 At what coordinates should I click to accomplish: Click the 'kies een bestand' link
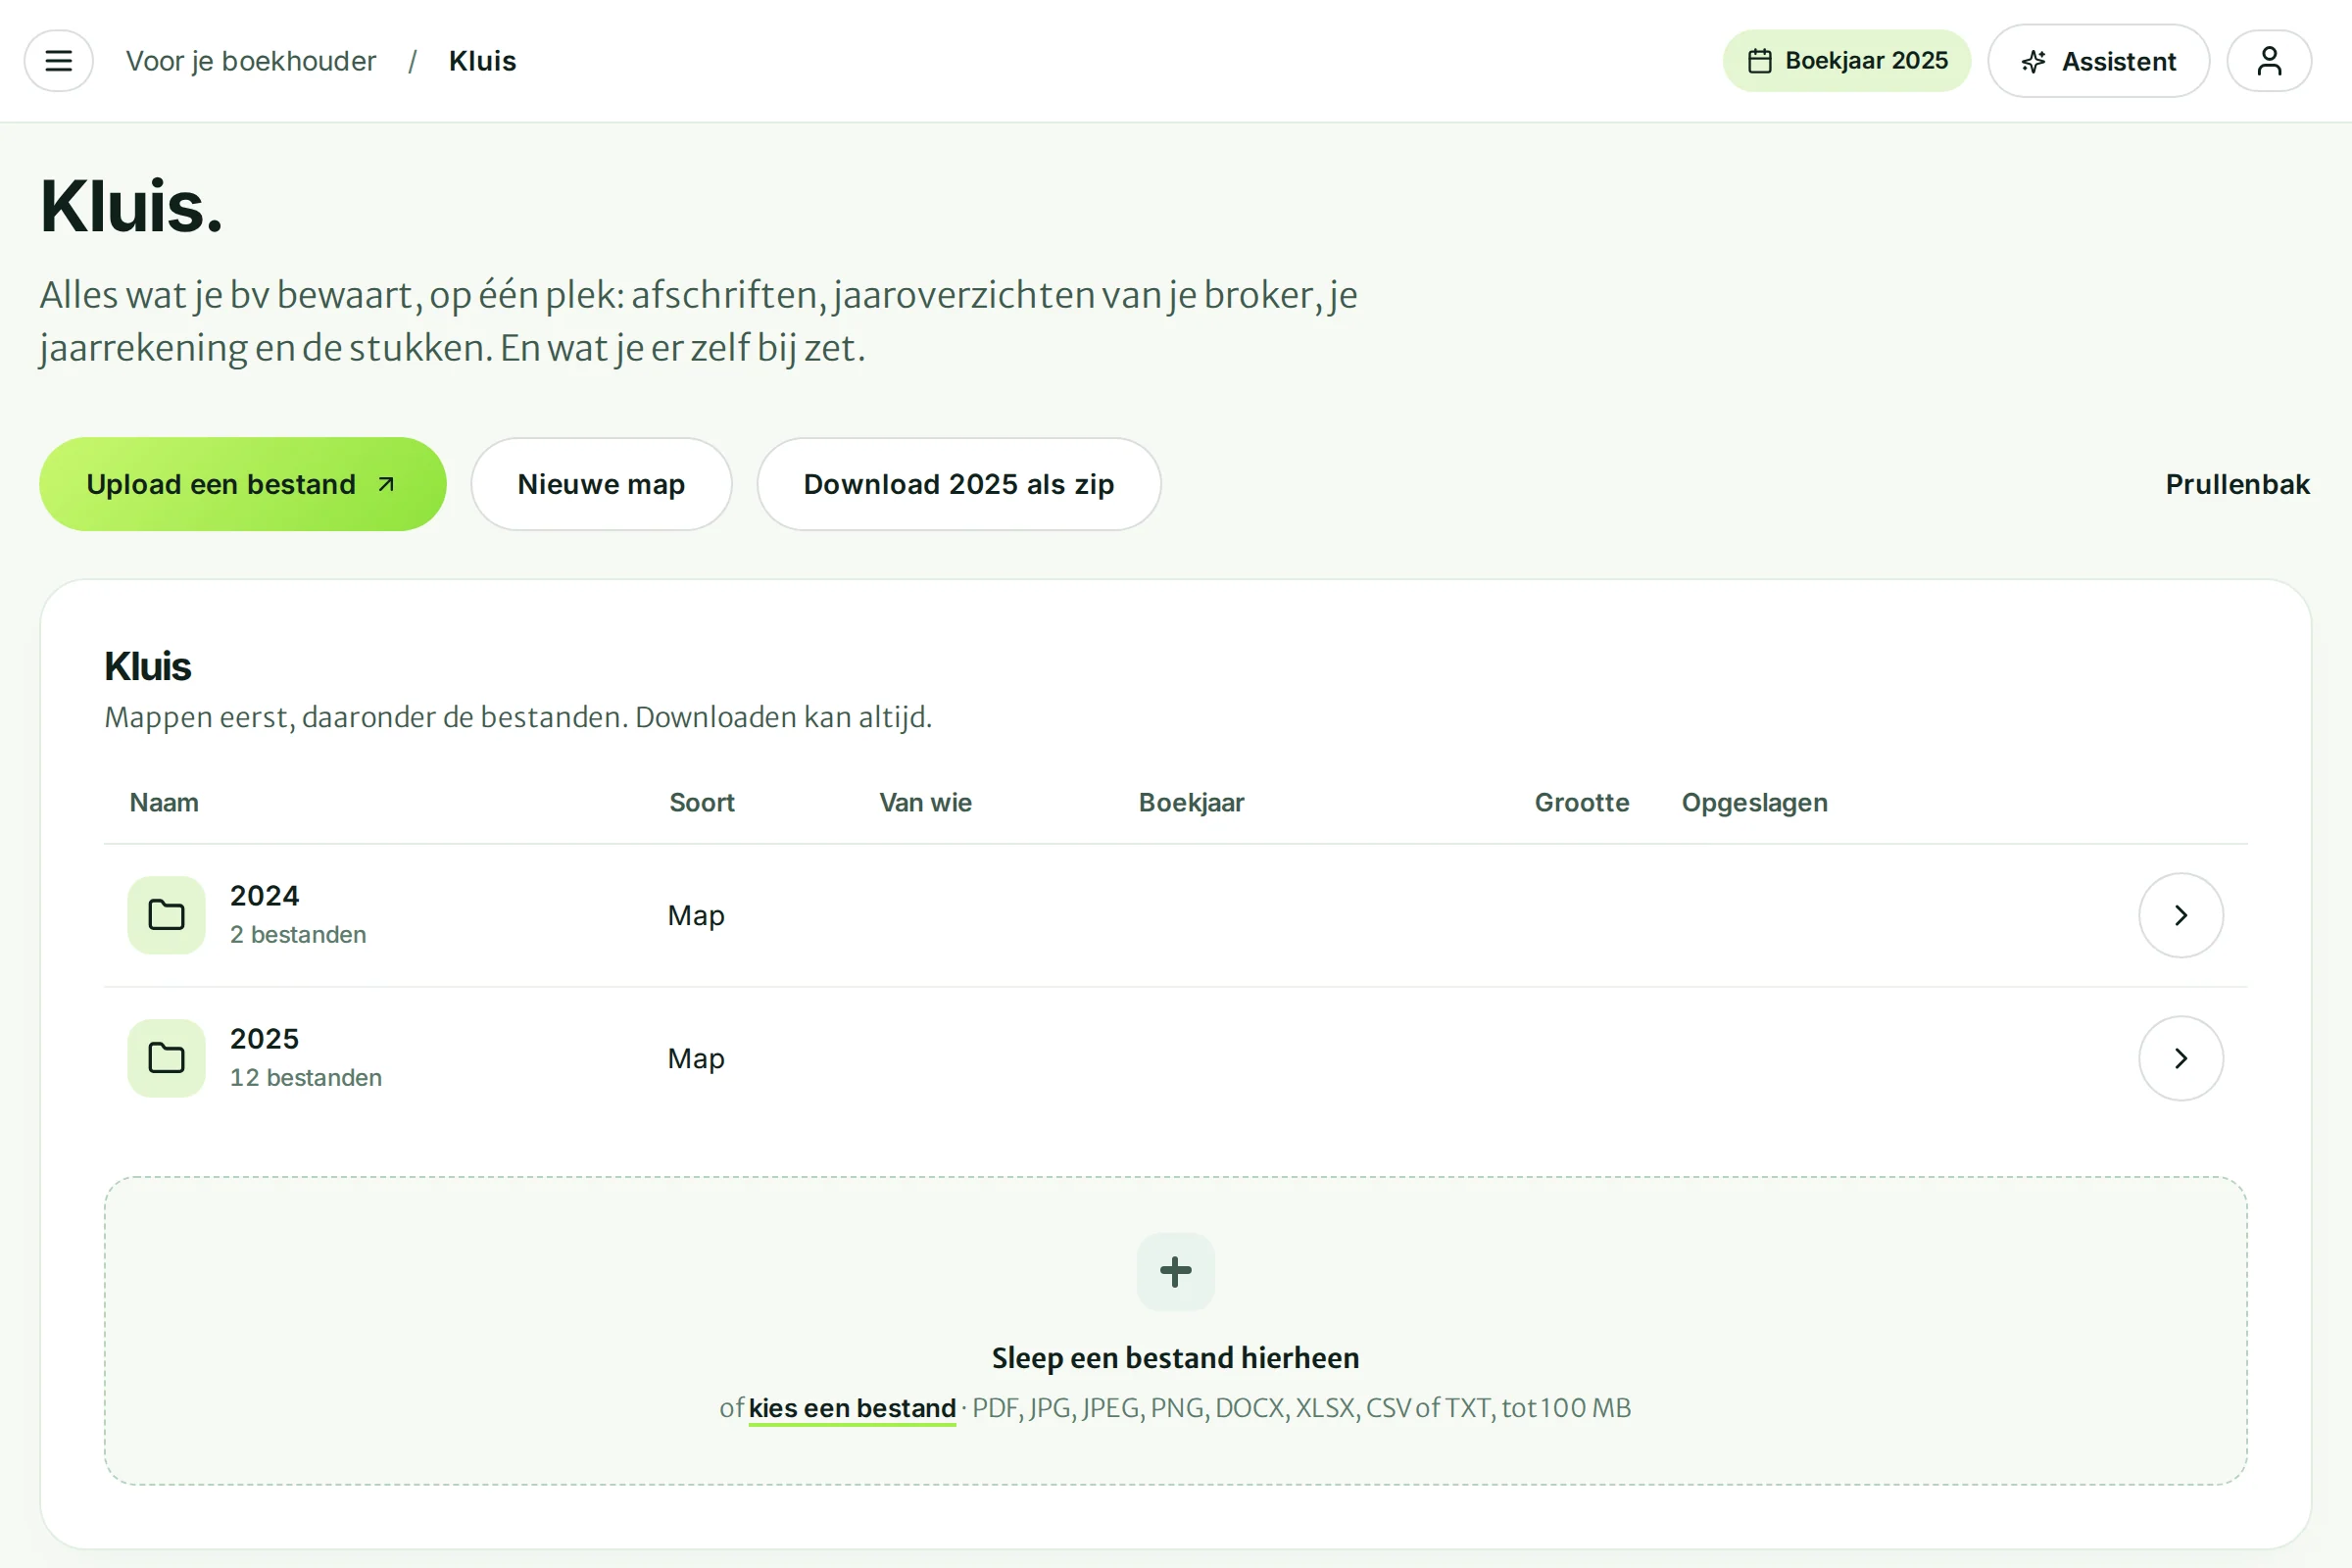pyautogui.click(x=852, y=1408)
